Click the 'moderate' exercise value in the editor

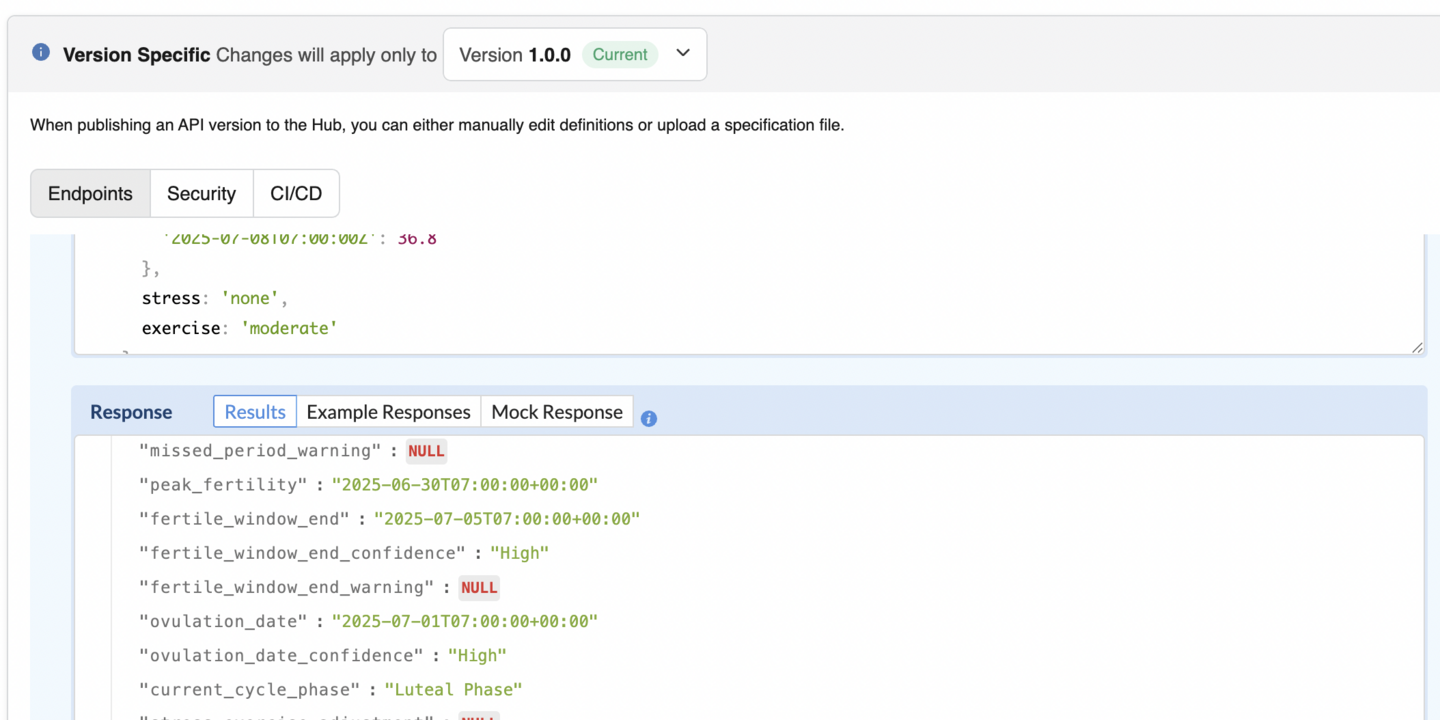click(289, 327)
